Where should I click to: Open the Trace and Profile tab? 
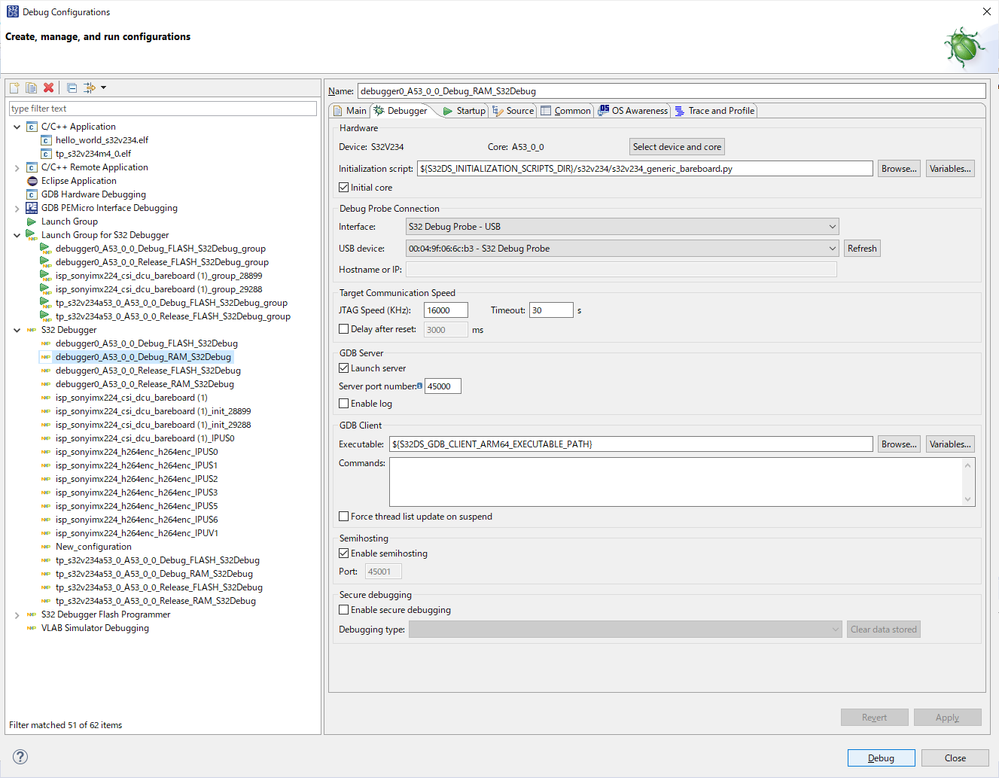[x=715, y=111]
